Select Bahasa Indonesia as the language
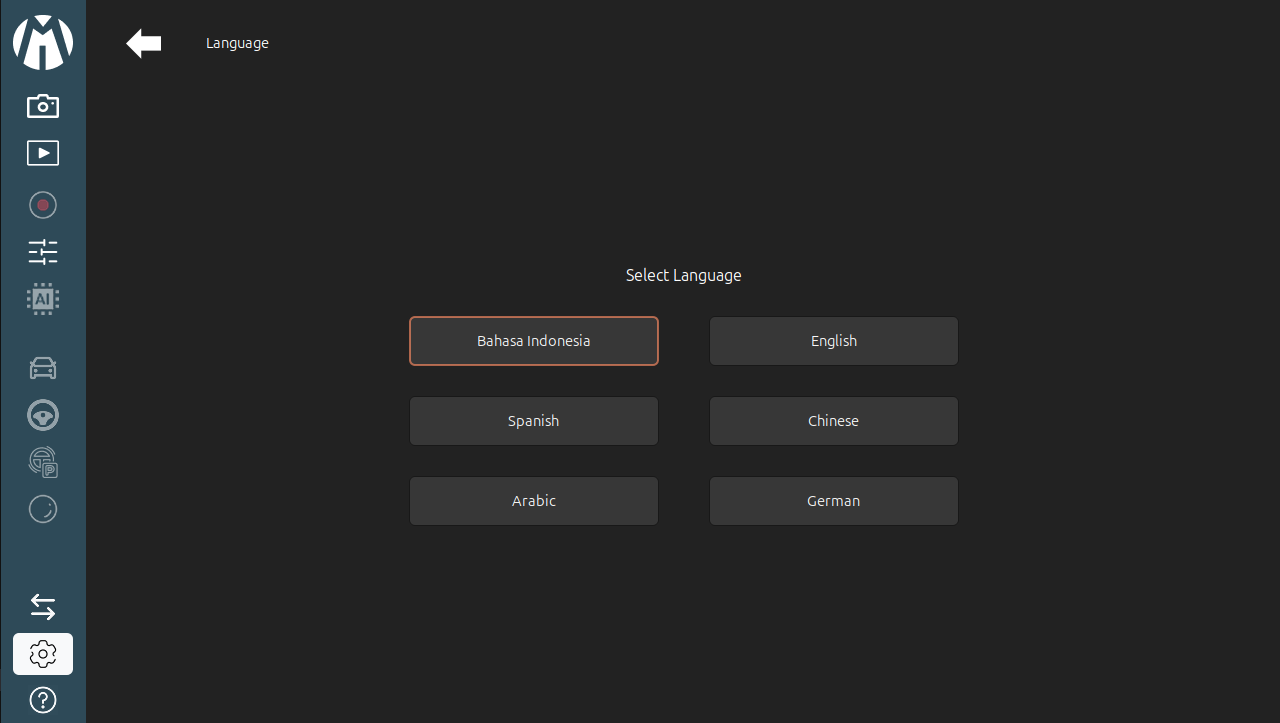 point(534,341)
